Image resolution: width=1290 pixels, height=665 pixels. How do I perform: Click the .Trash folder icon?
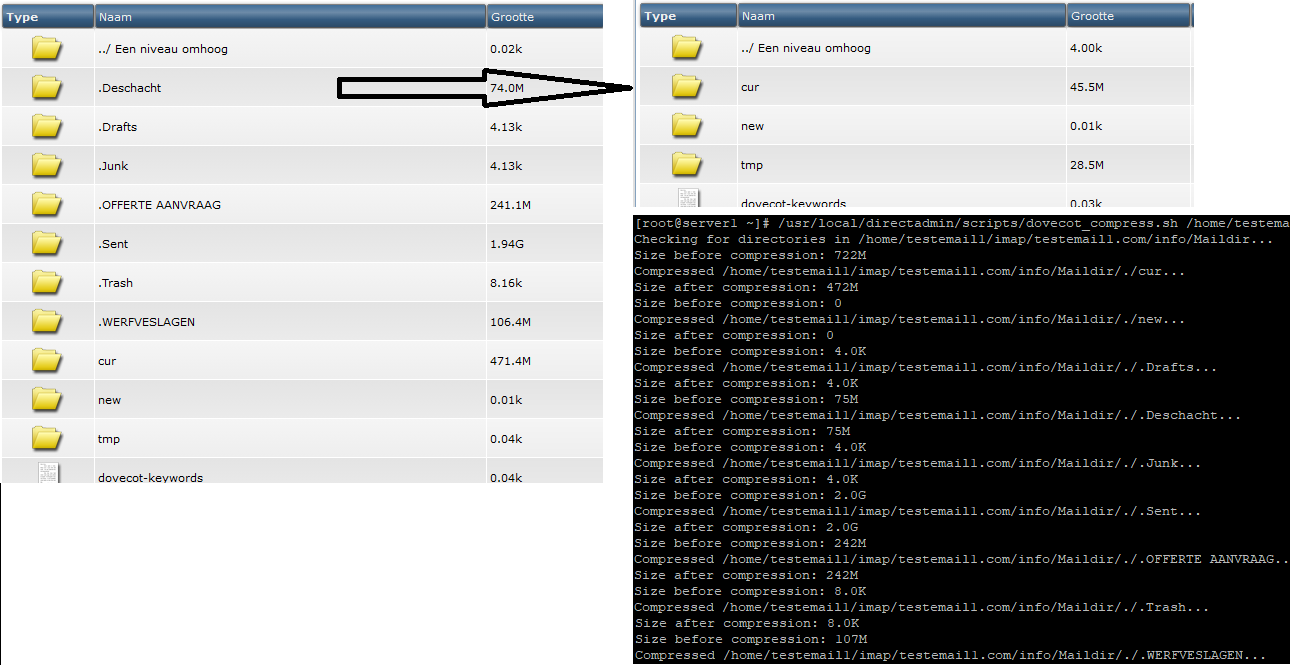pos(46,282)
